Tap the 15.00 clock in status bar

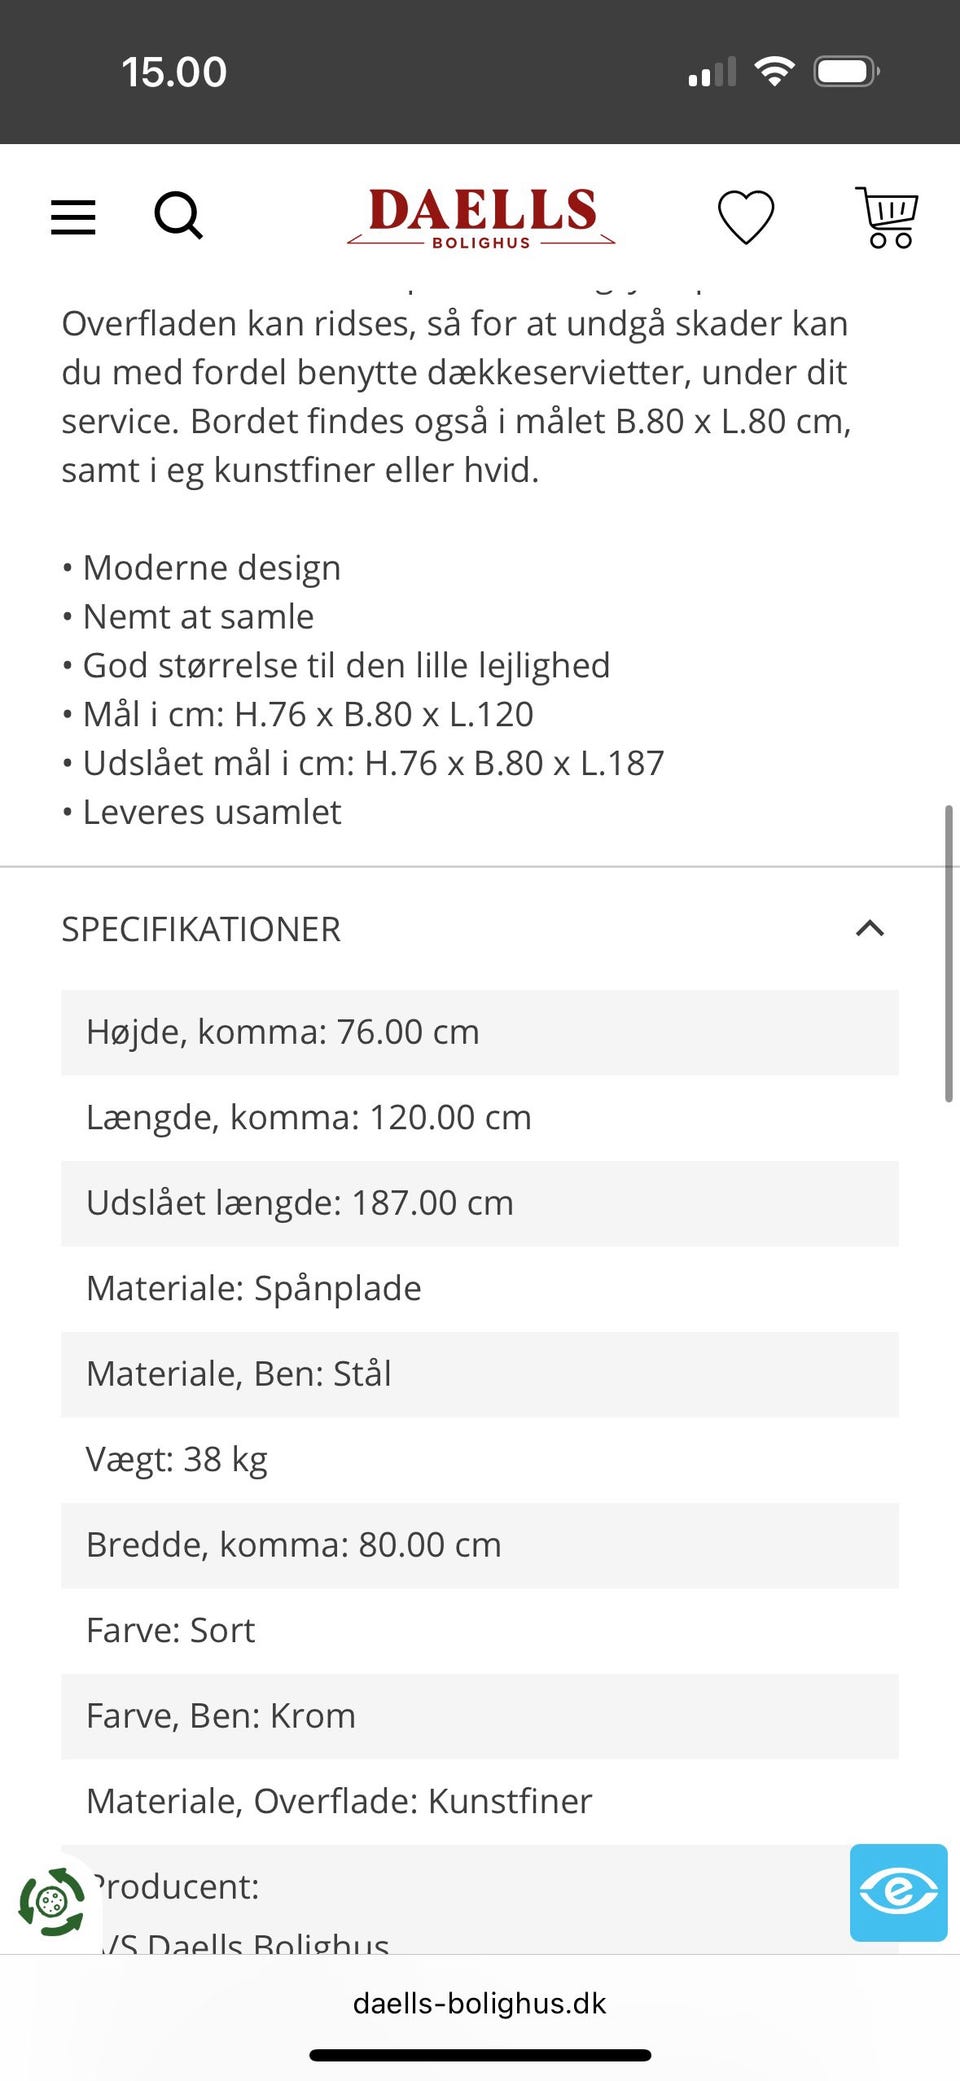click(x=174, y=72)
